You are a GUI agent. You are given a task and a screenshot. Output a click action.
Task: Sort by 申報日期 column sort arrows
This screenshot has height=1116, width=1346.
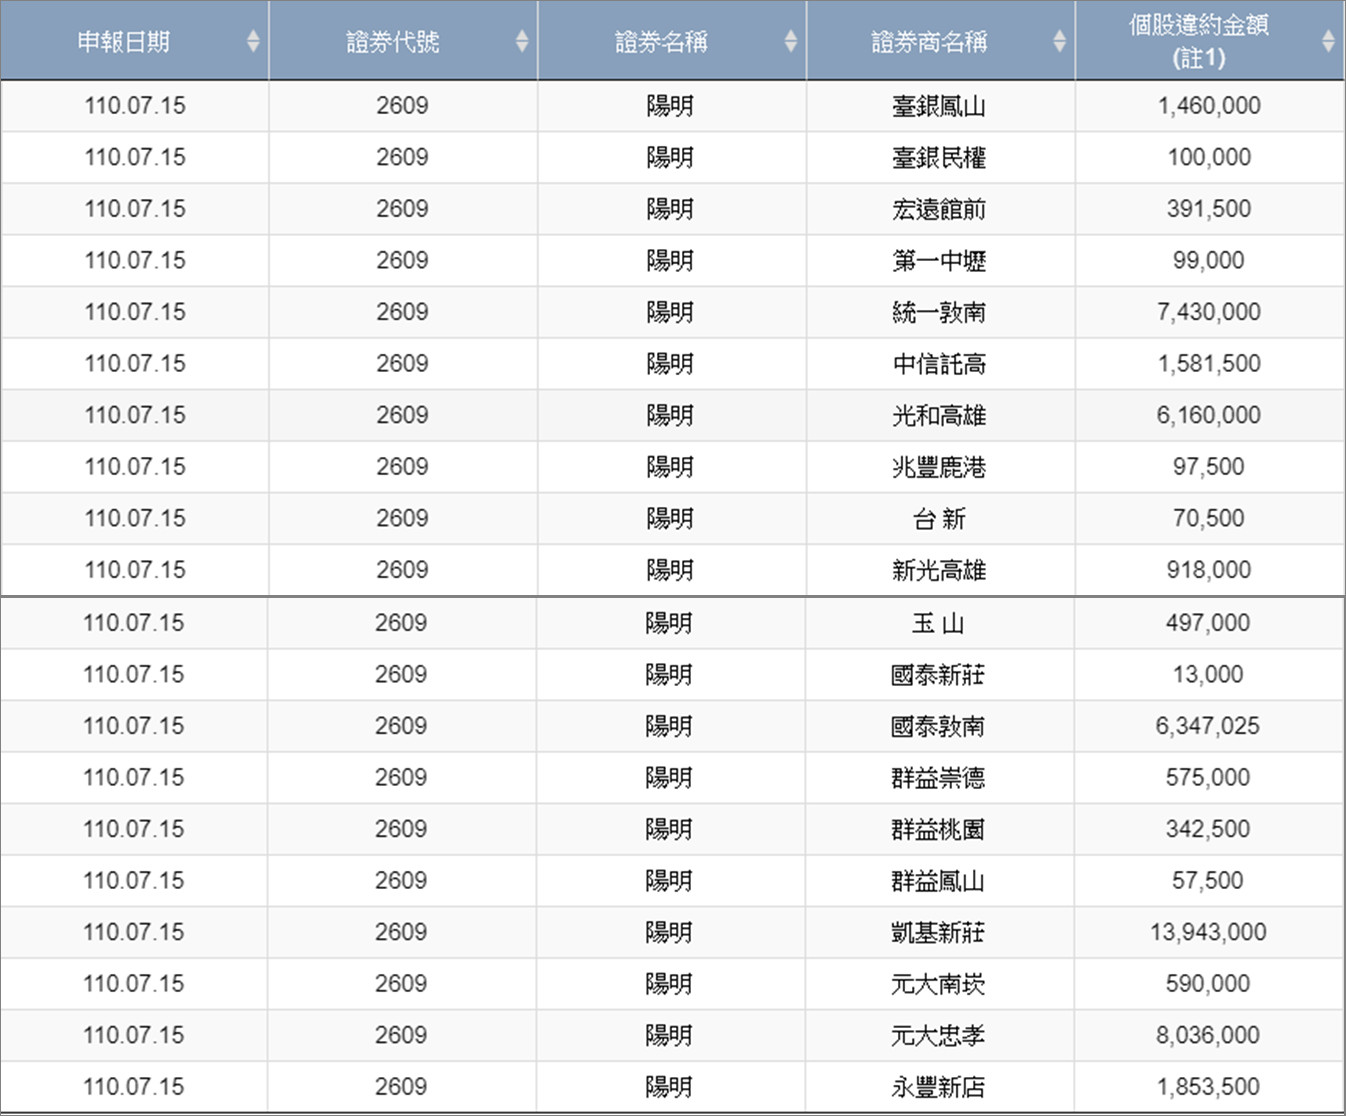coord(253,41)
